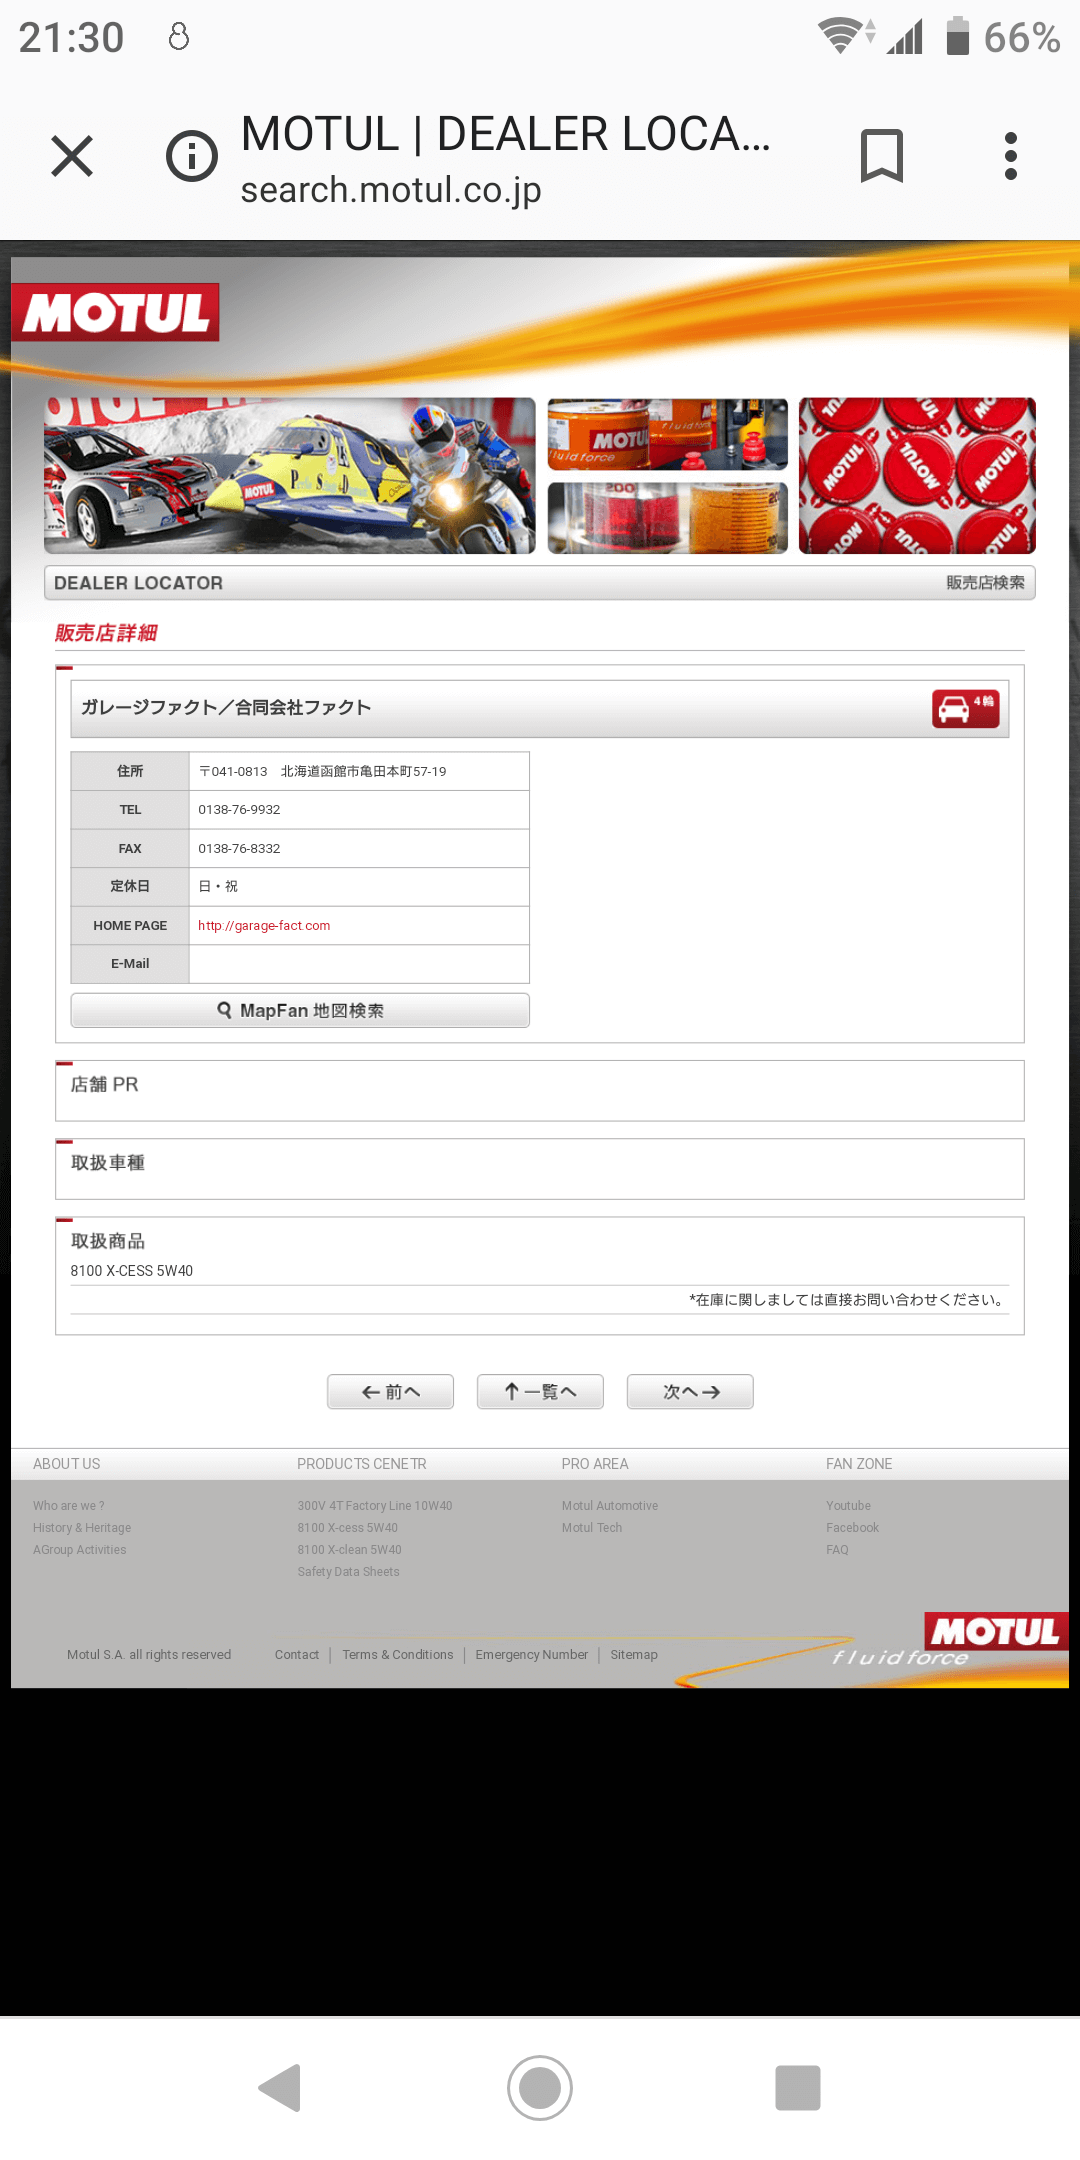Open the garage-fact.com homepage link
Screen dimensions: 1080x2160
(264, 926)
